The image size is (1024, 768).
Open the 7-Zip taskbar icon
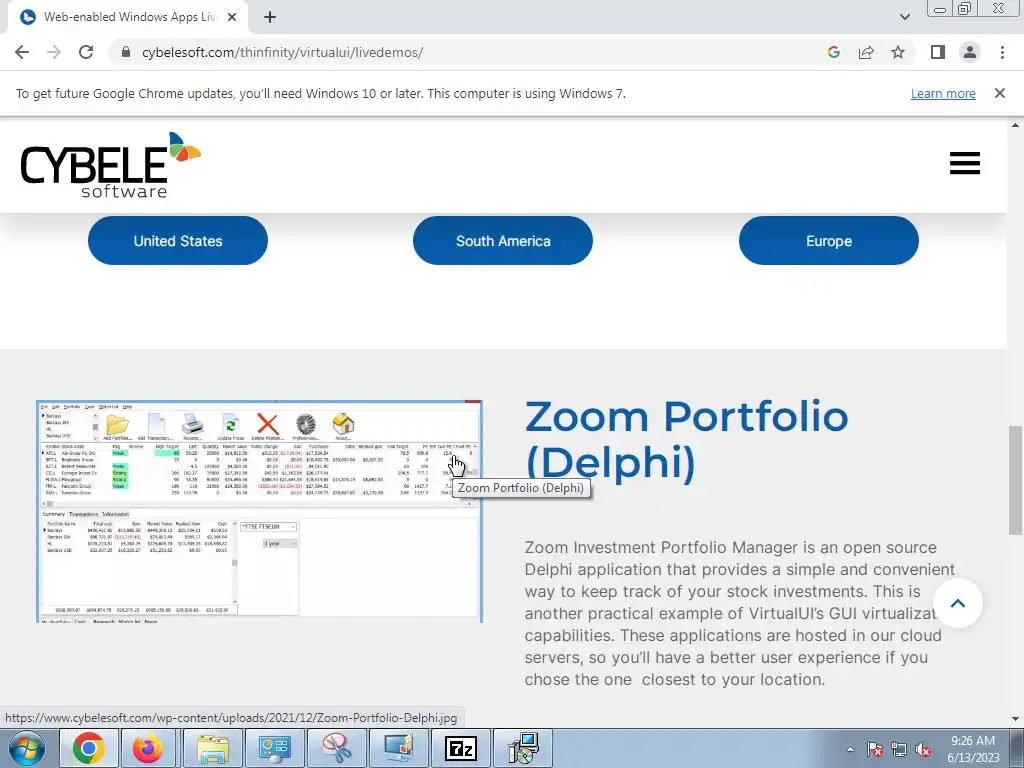coord(461,748)
